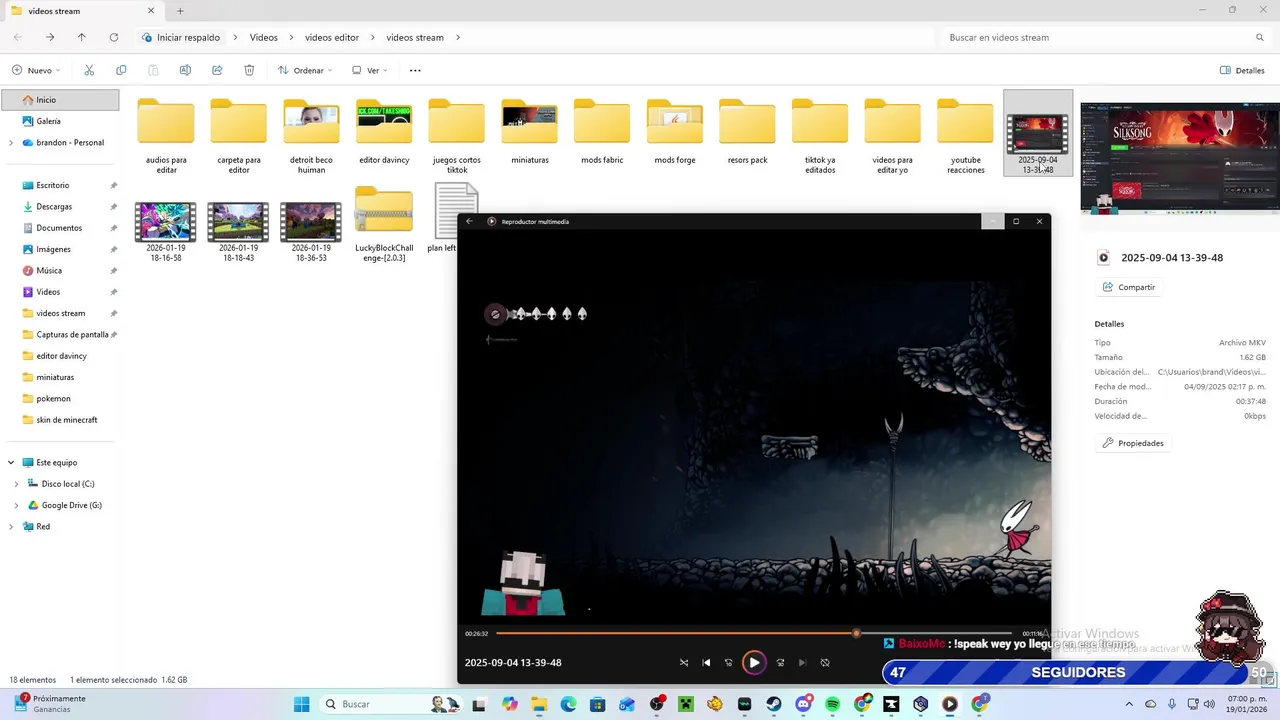
Task: Open Spotify from the taskbar
Action: (833, 704)
